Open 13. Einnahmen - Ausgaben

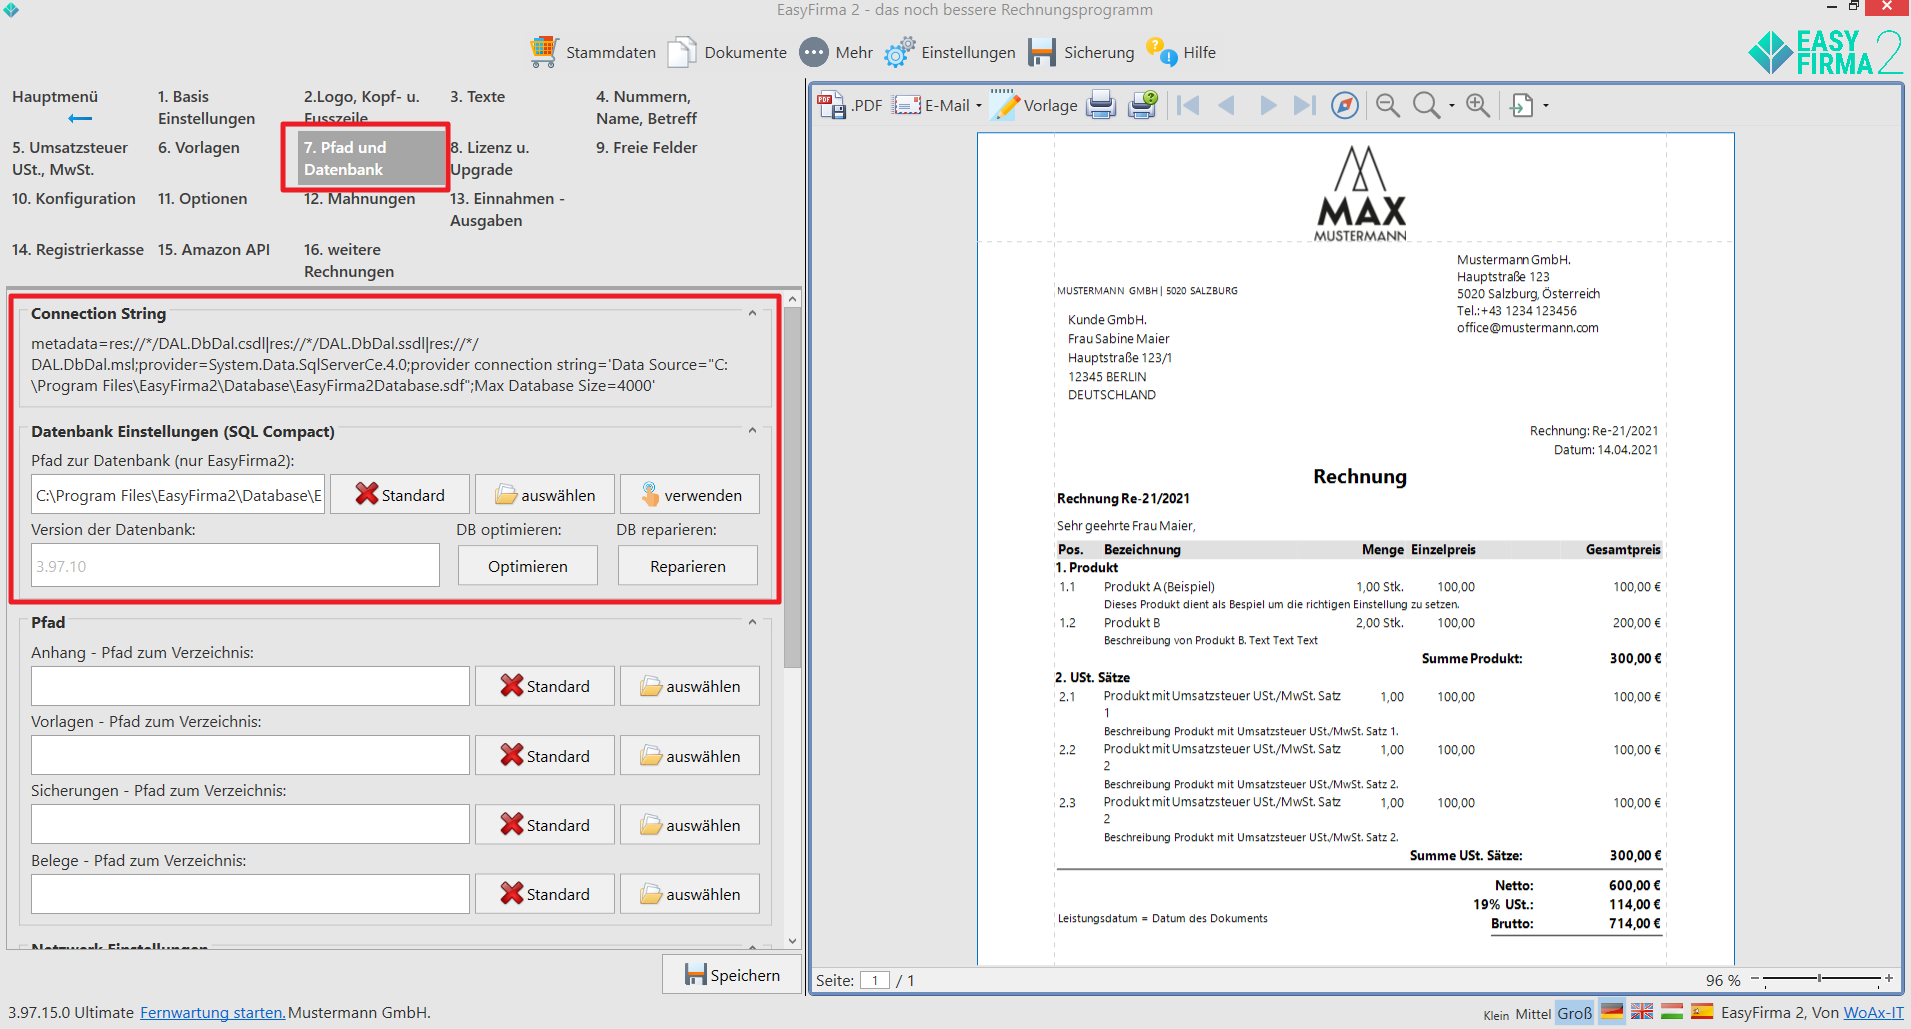pos(507,209)
